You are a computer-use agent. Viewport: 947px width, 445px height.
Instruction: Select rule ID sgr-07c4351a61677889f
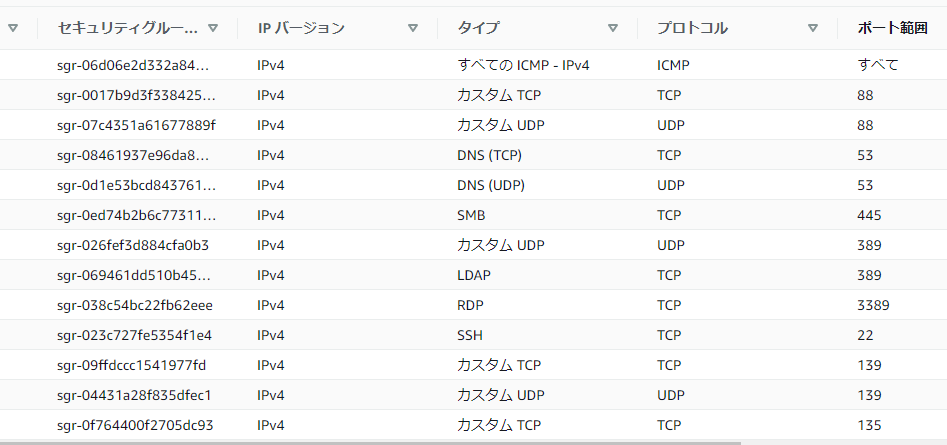click(x=136, y=125)
